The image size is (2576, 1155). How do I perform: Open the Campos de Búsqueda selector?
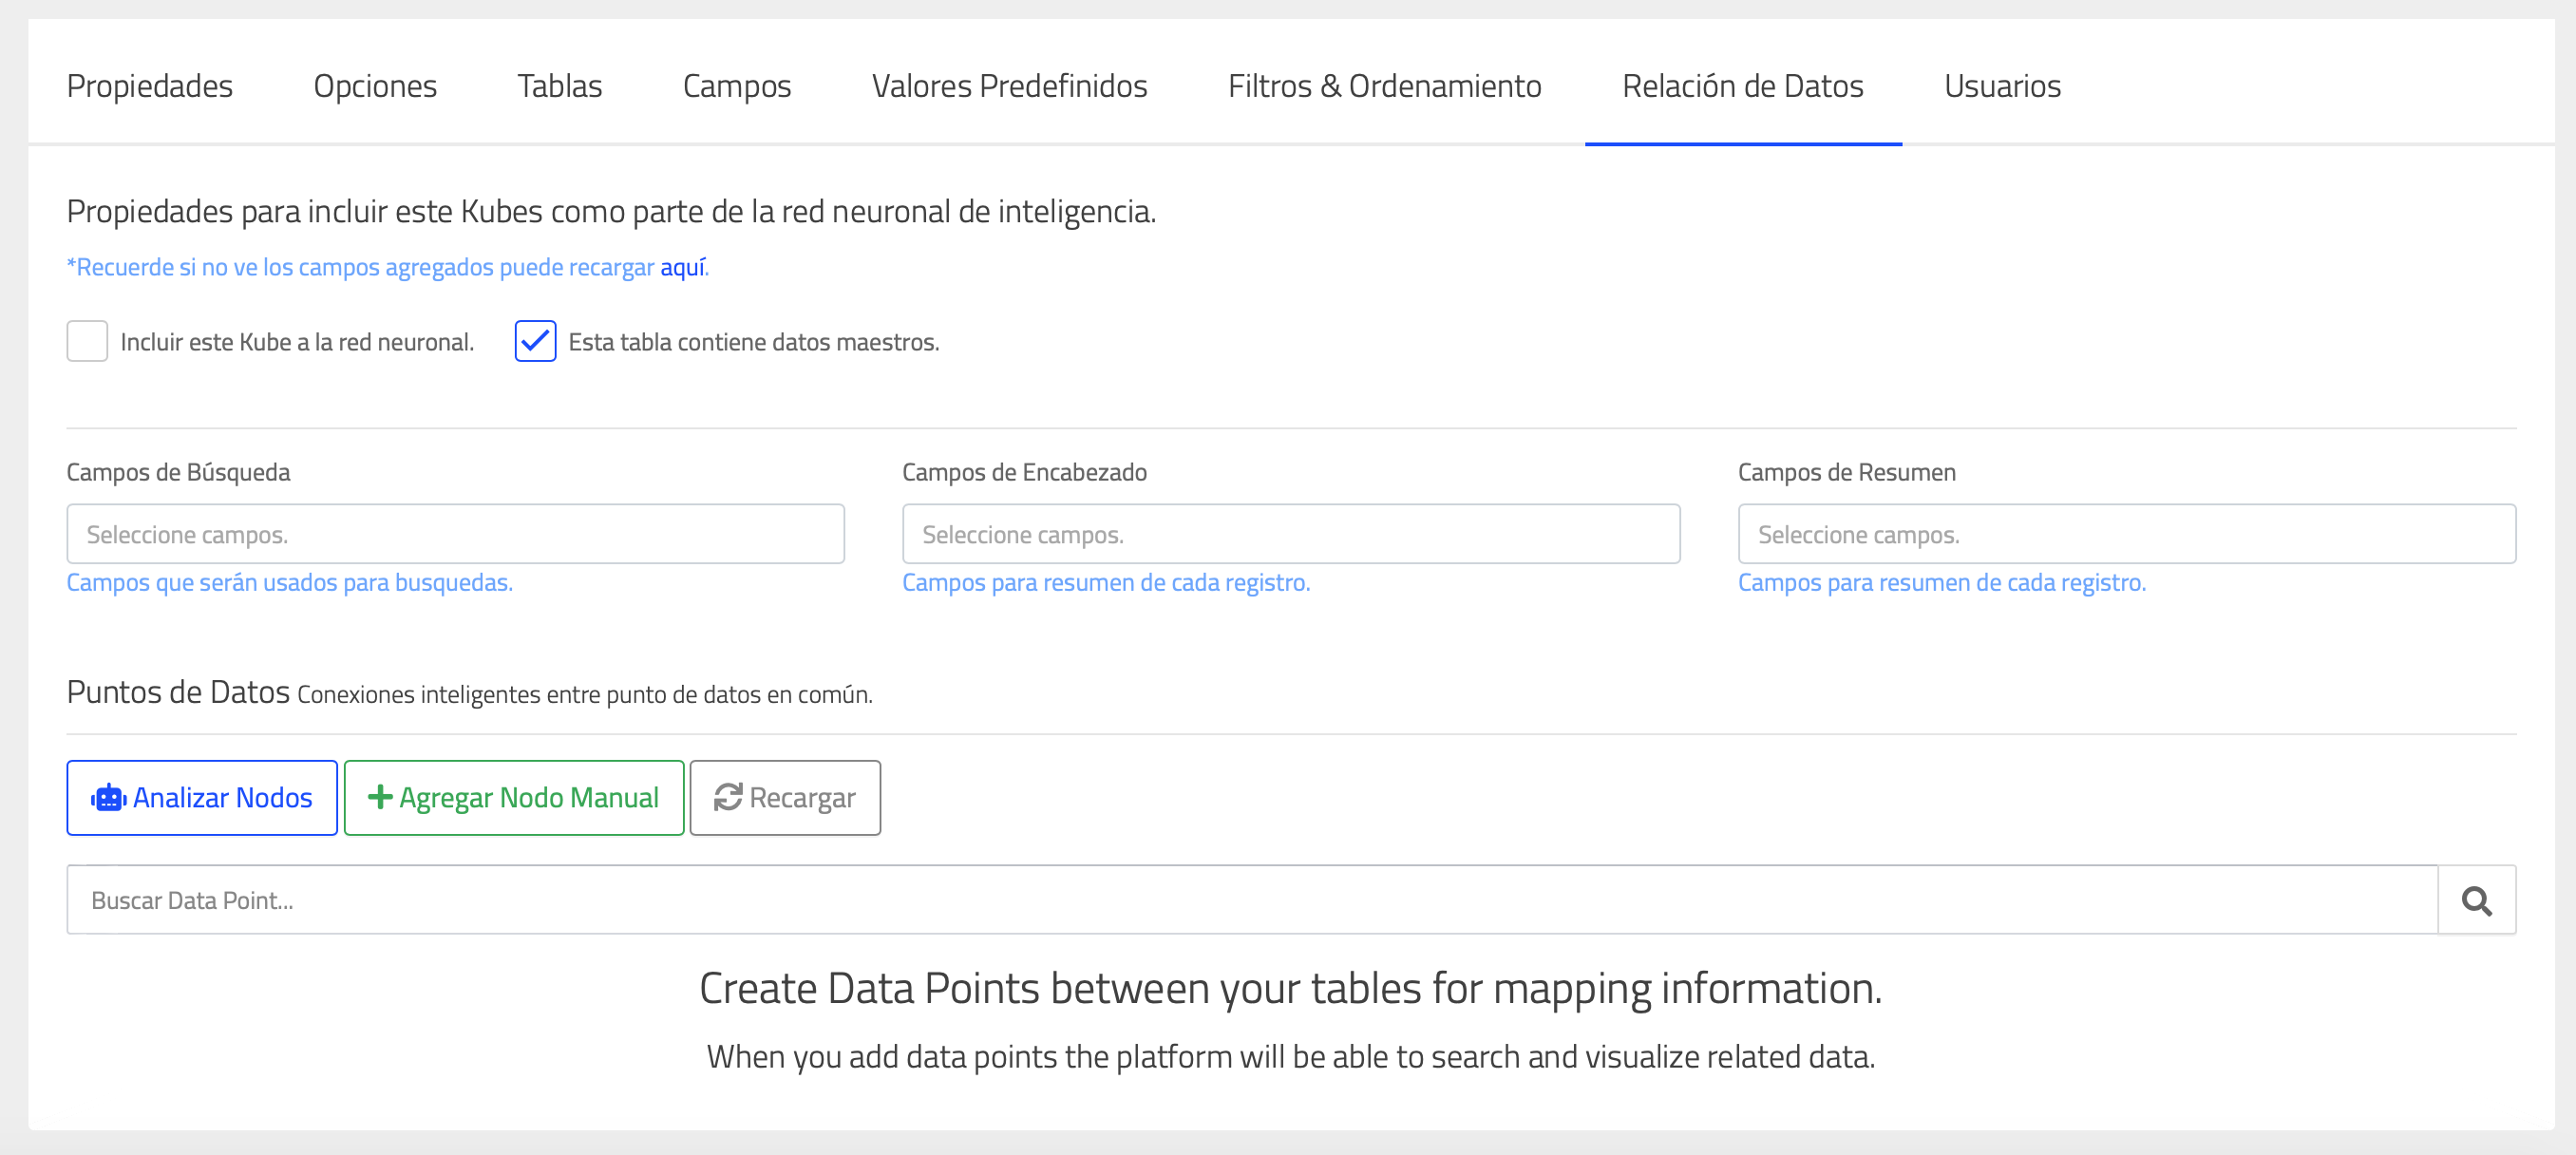455,535
